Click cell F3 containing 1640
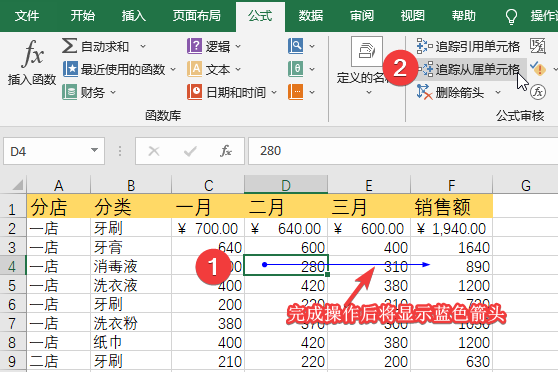The image size is (558, 372). [x=452, y=247]
